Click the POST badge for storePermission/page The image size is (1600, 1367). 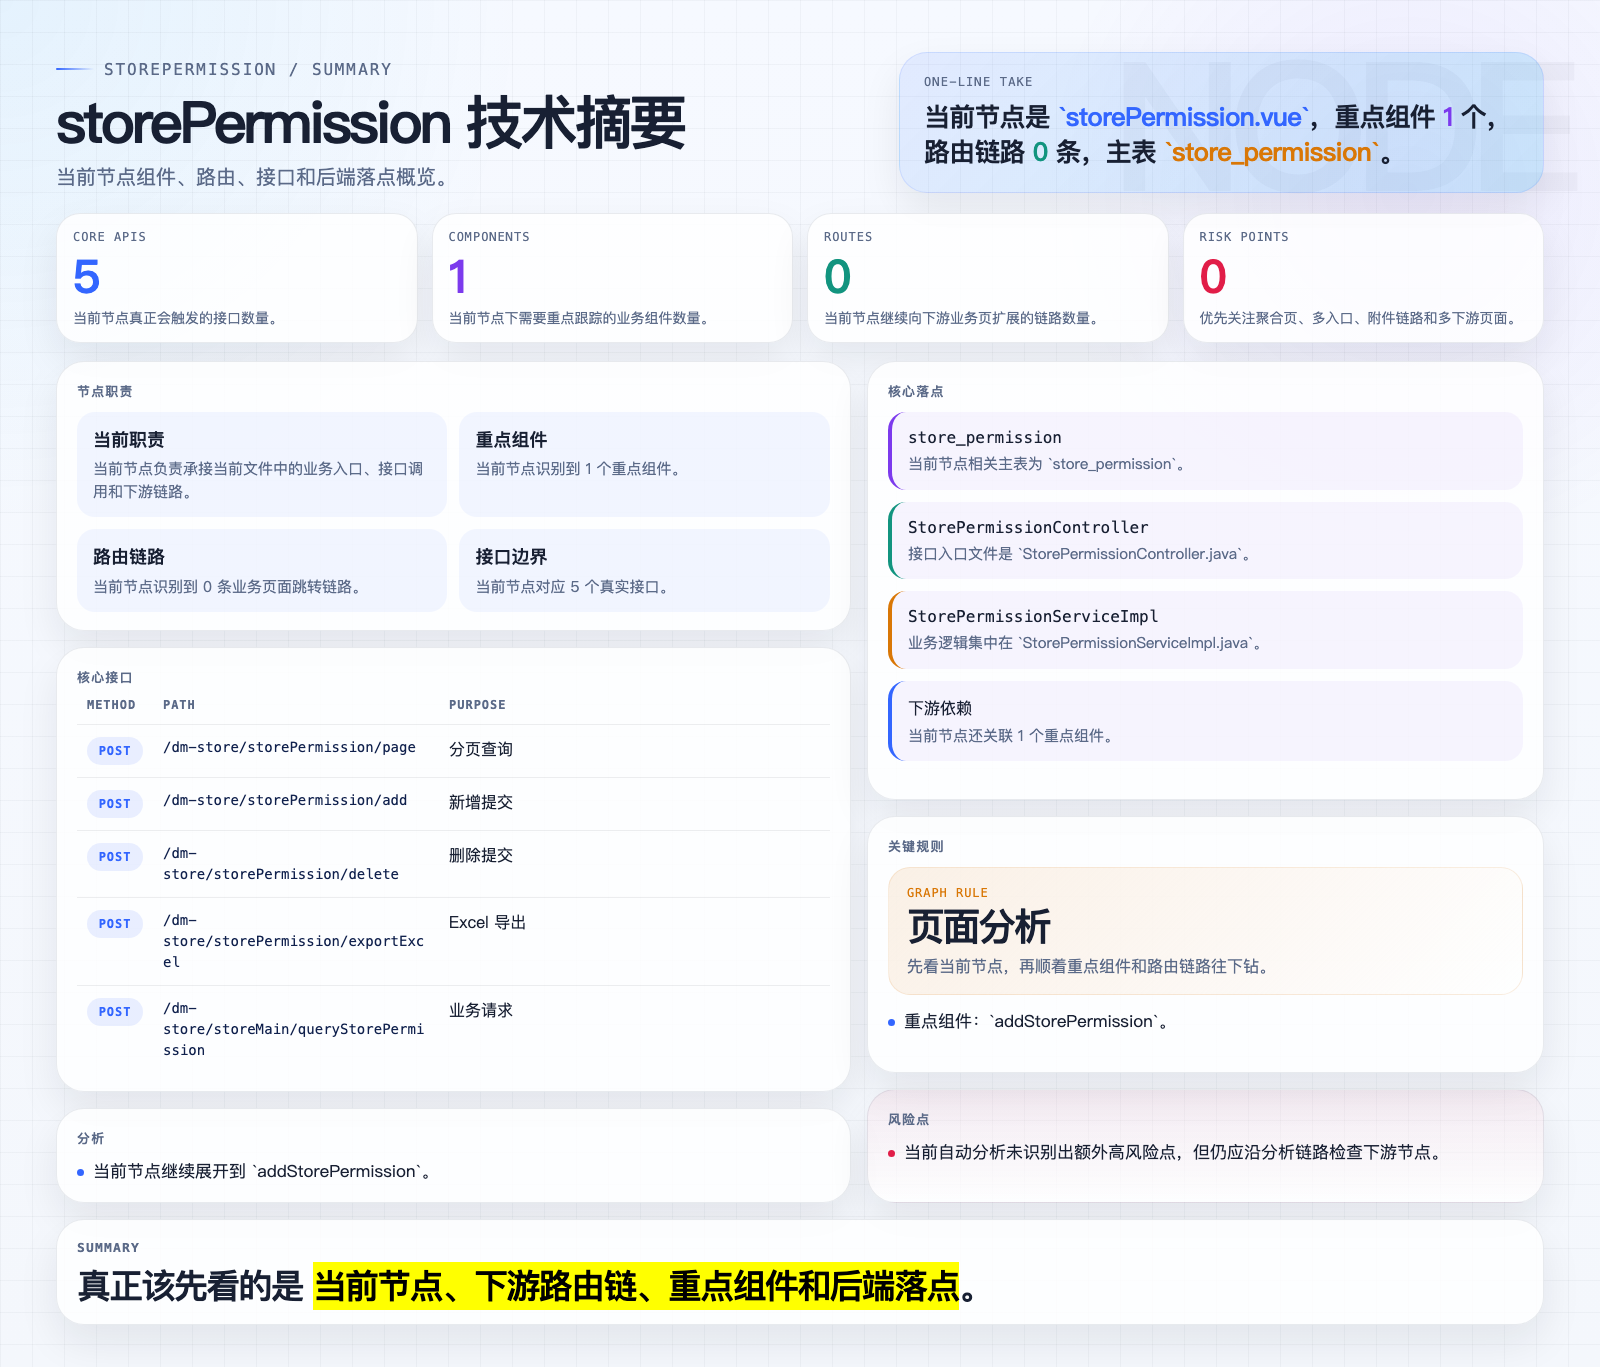(x=115, y=751)
